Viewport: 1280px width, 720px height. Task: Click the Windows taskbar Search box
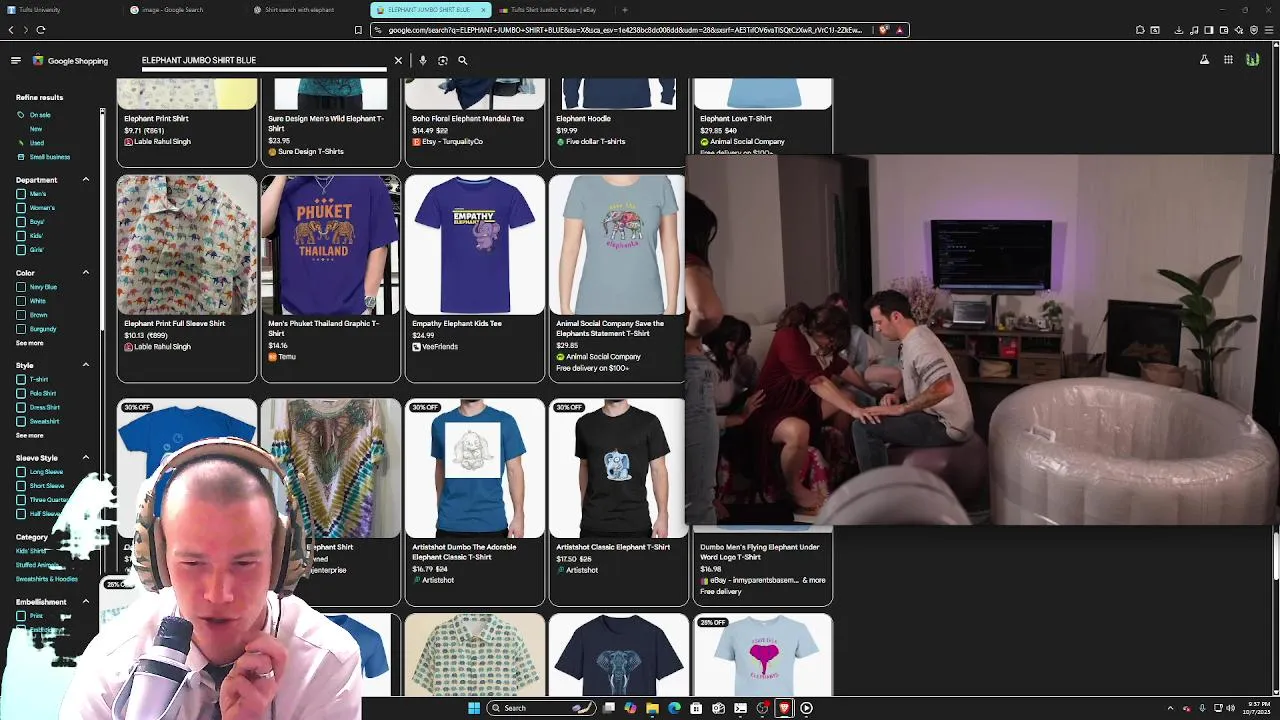[541, 708]
